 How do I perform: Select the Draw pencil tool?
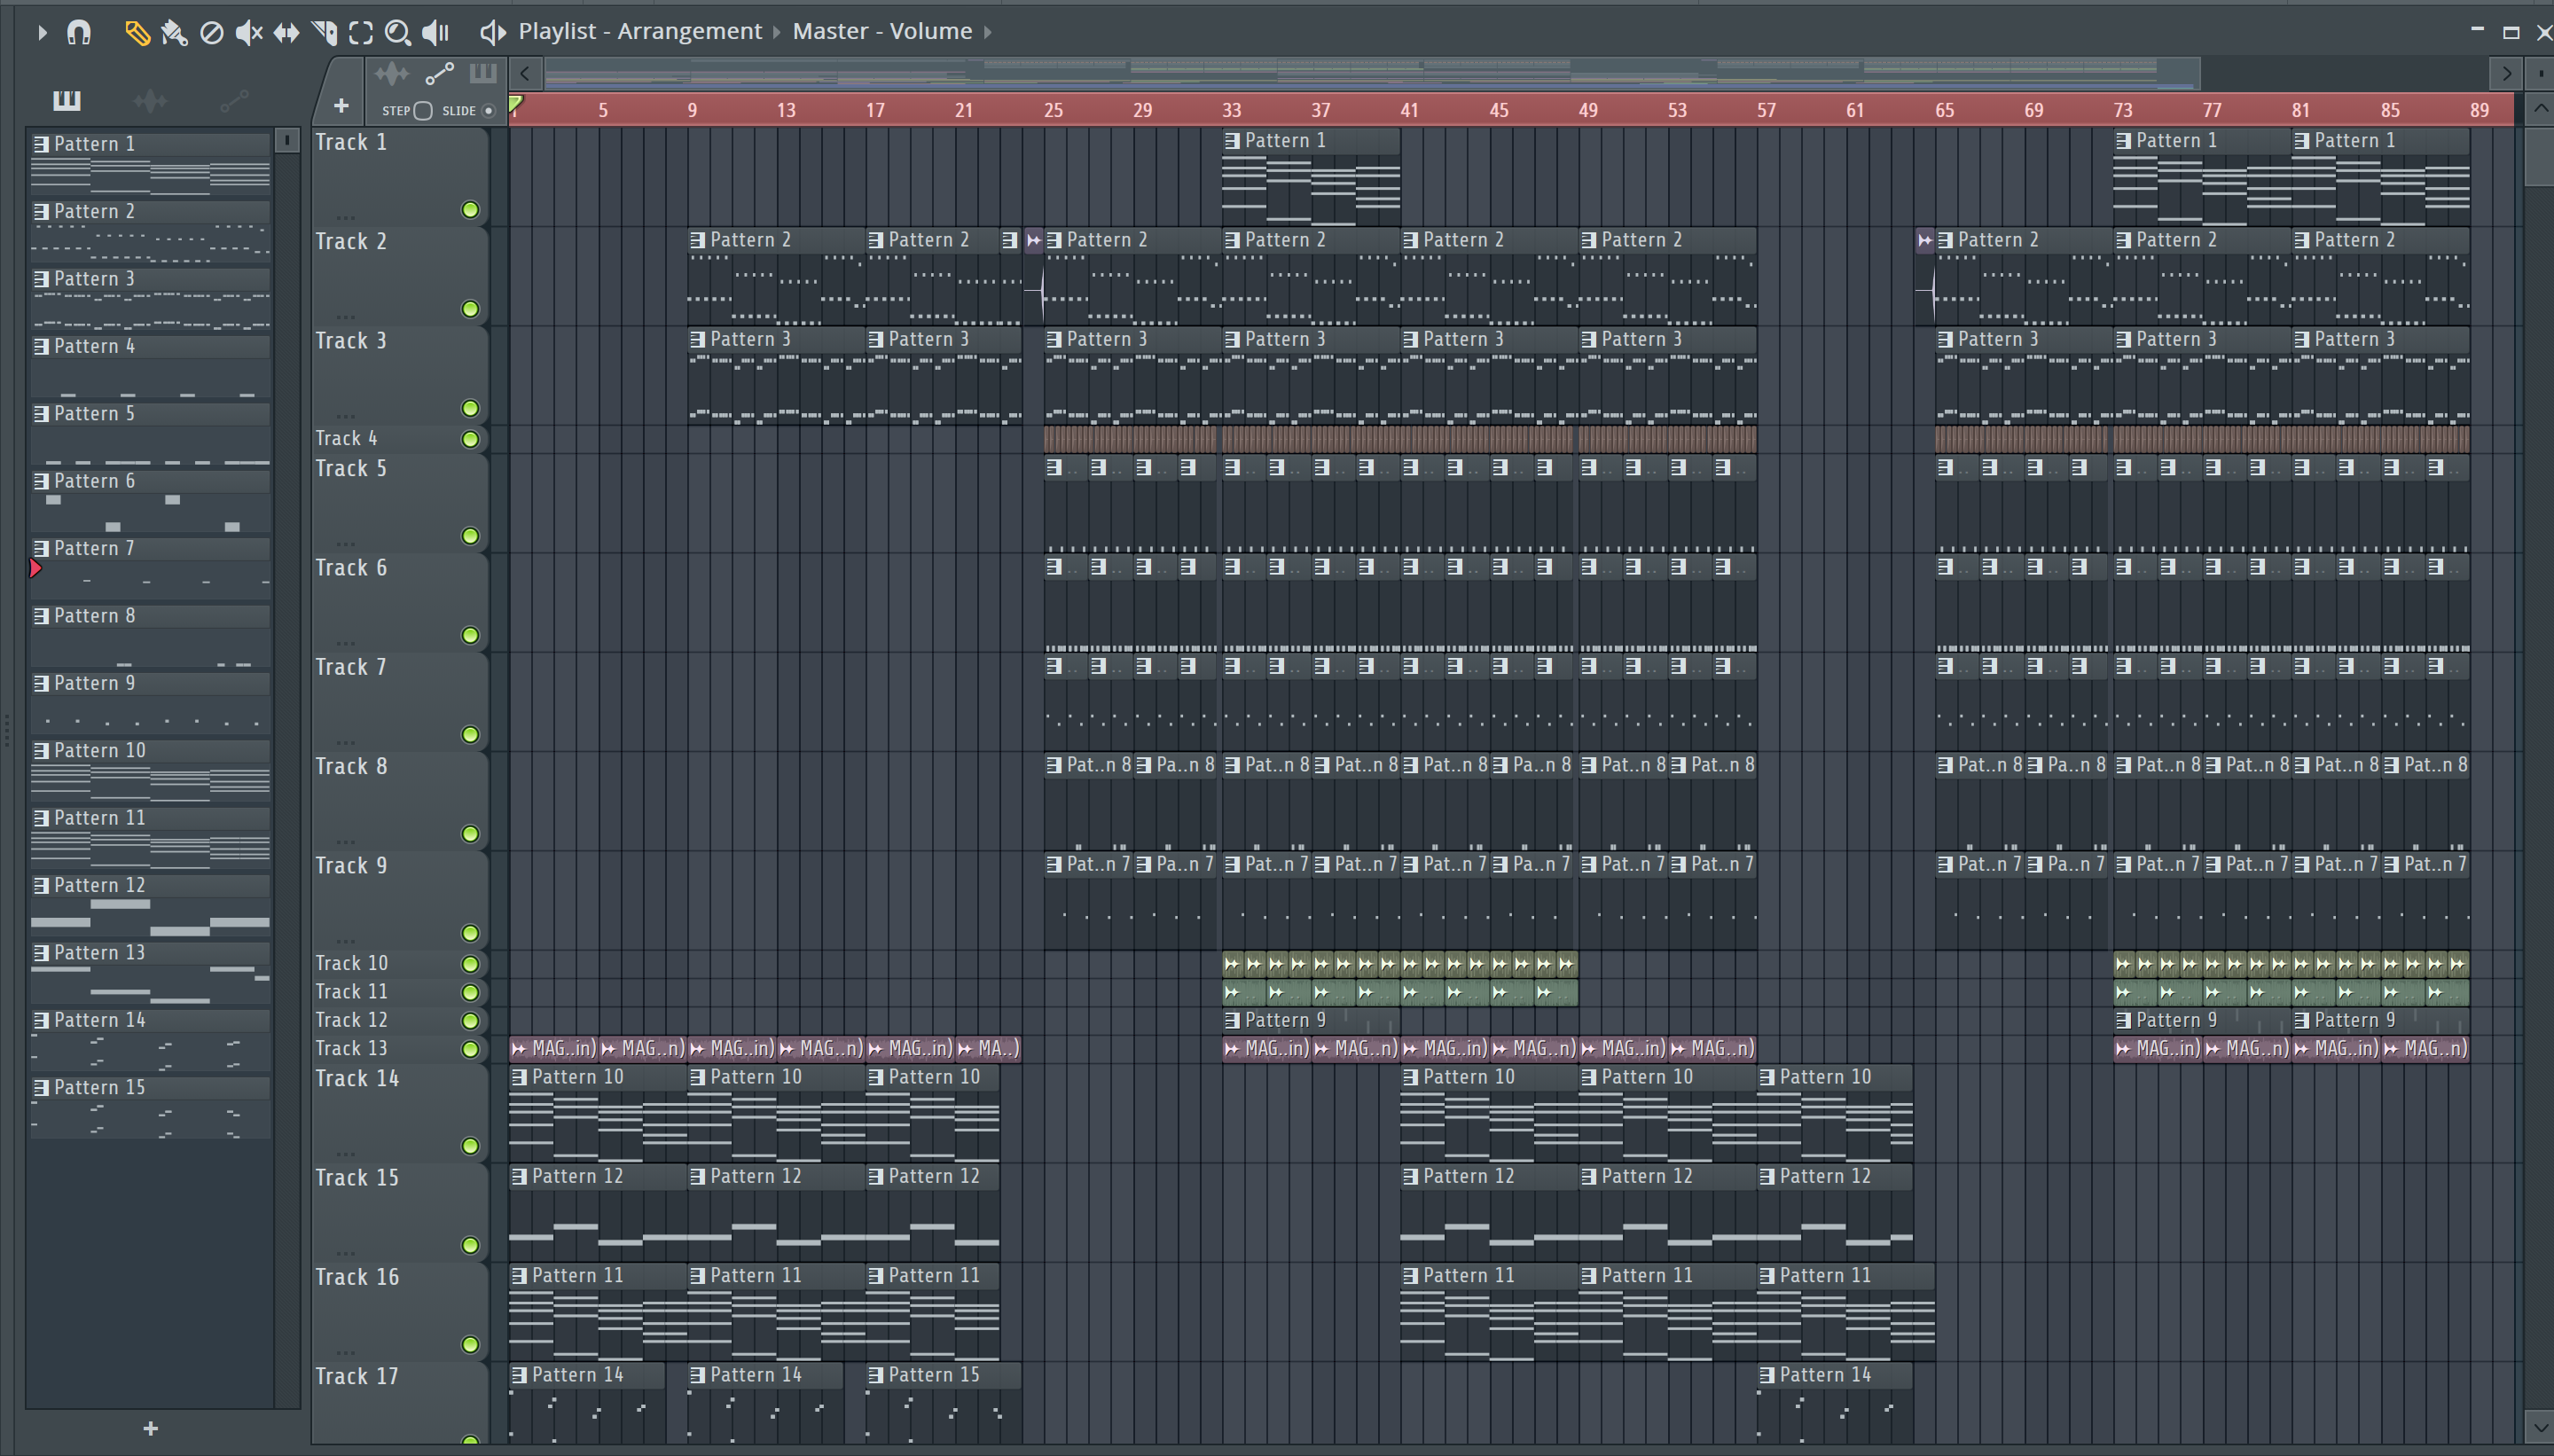137,32
